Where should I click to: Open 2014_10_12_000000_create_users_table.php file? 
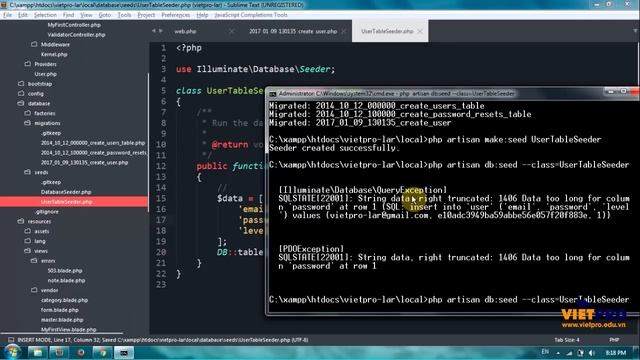pos(93,143)
